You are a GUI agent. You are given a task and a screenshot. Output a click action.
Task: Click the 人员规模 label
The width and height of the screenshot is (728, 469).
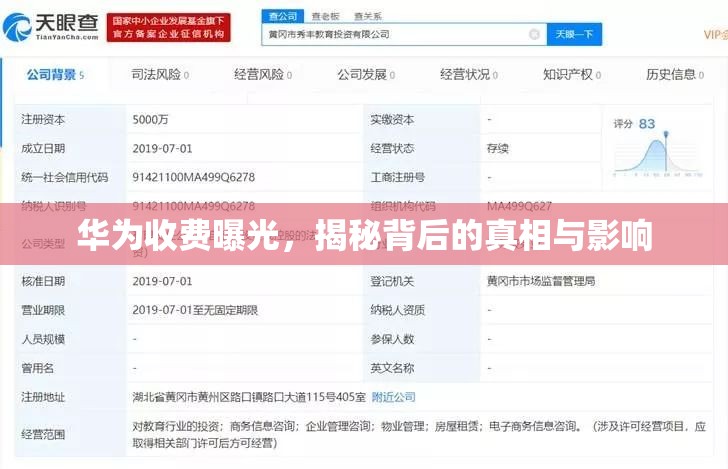43,339
